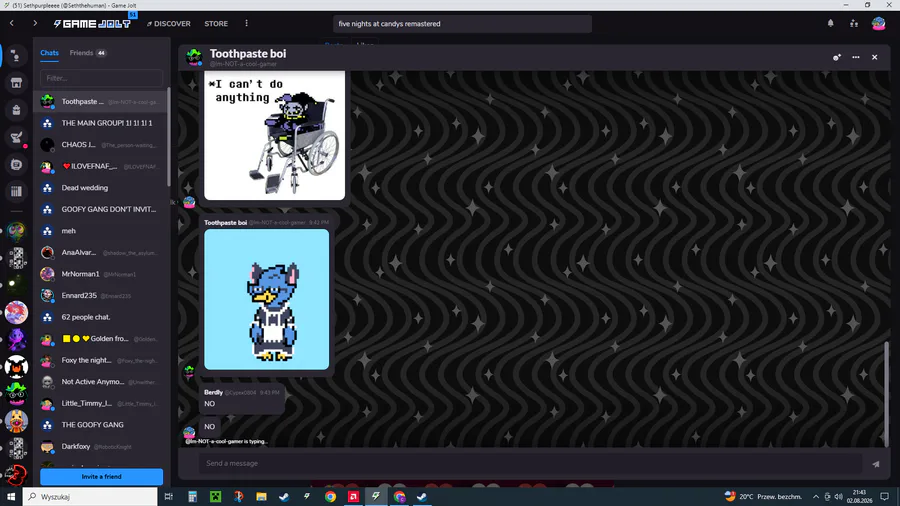Viewport: 900px width, 506px height.
Task: Open the blue bird pixel art image
Action: pyautogui.click(x=267, y=299)
